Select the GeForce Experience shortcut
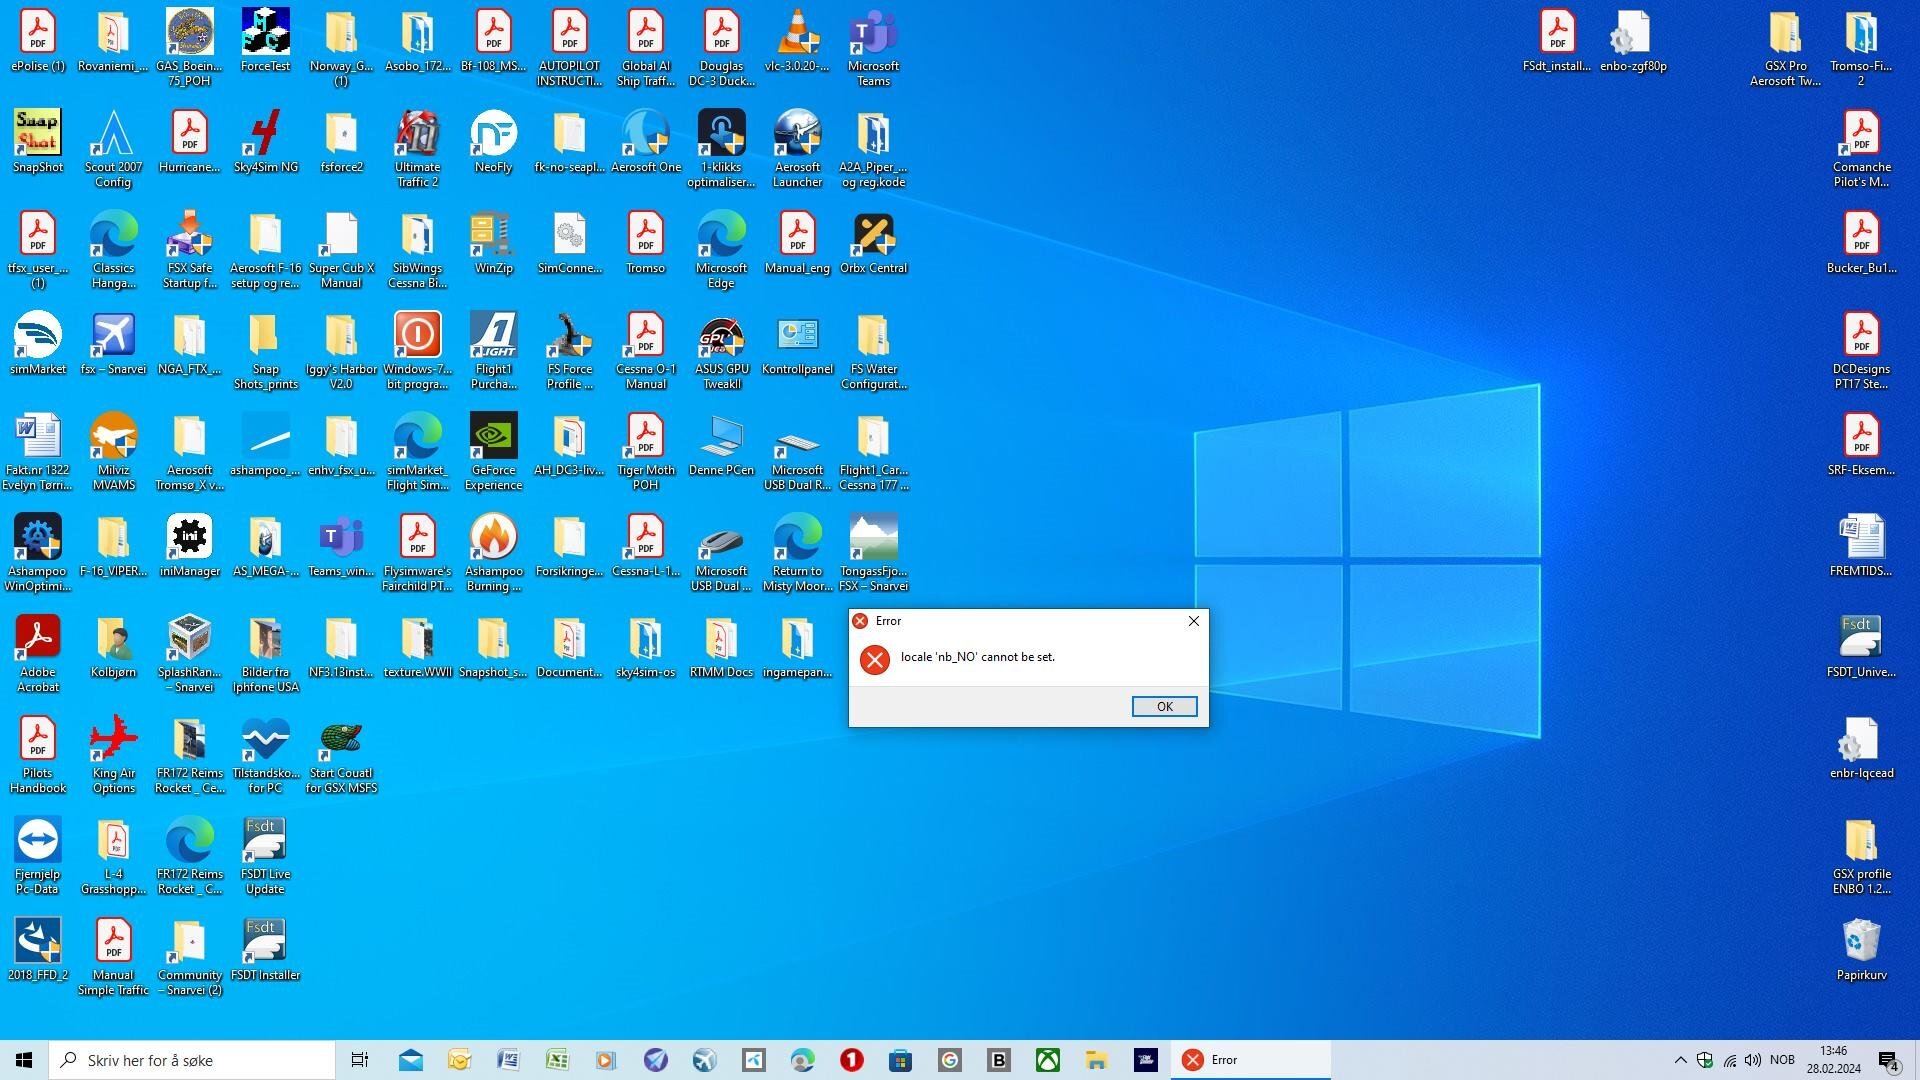This screenshot has width=1920, height=1080. coord(493,452)
